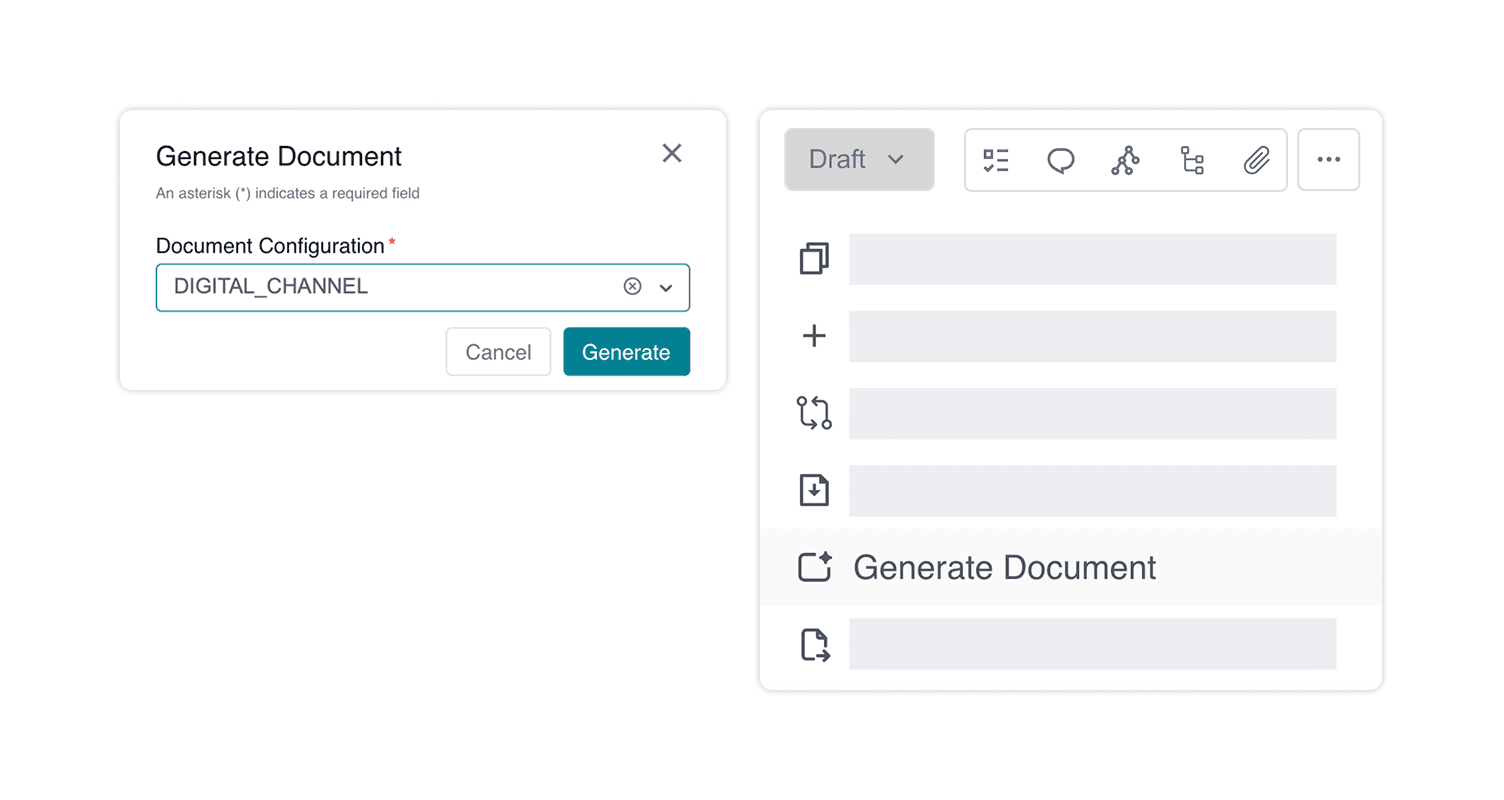Click the asterisk required field note
Image resolution: width=1504 pixels, height=800 pixels.
pos(288,194)
